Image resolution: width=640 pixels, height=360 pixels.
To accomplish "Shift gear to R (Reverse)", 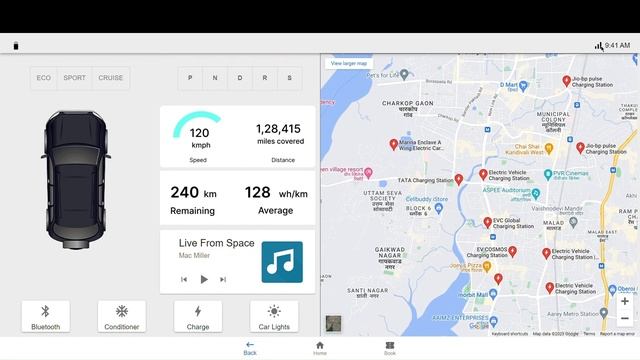I will (x=265, y=78).
